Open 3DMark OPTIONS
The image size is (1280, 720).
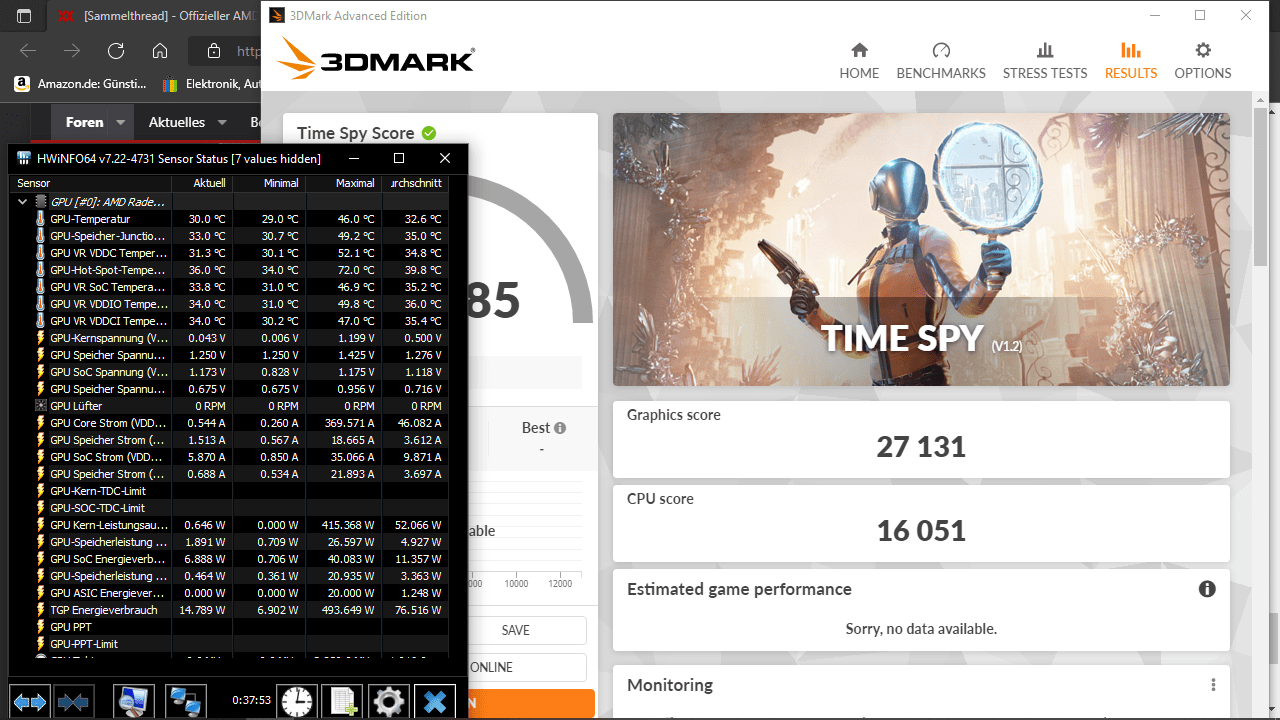tap(1203, 61)
